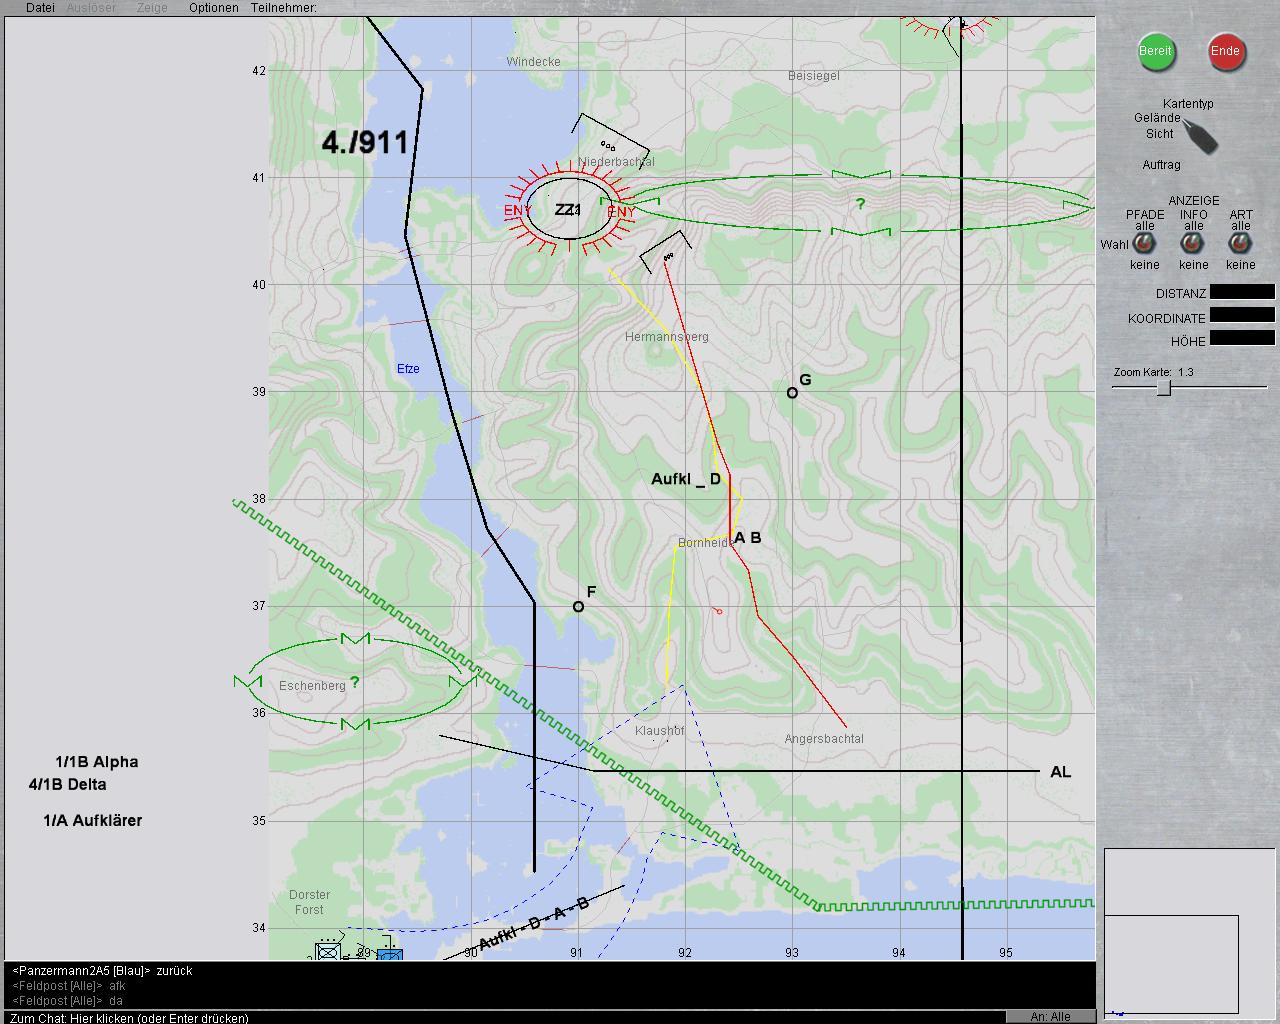Click the blue unit icon at map bottom

tap(389, 953)
